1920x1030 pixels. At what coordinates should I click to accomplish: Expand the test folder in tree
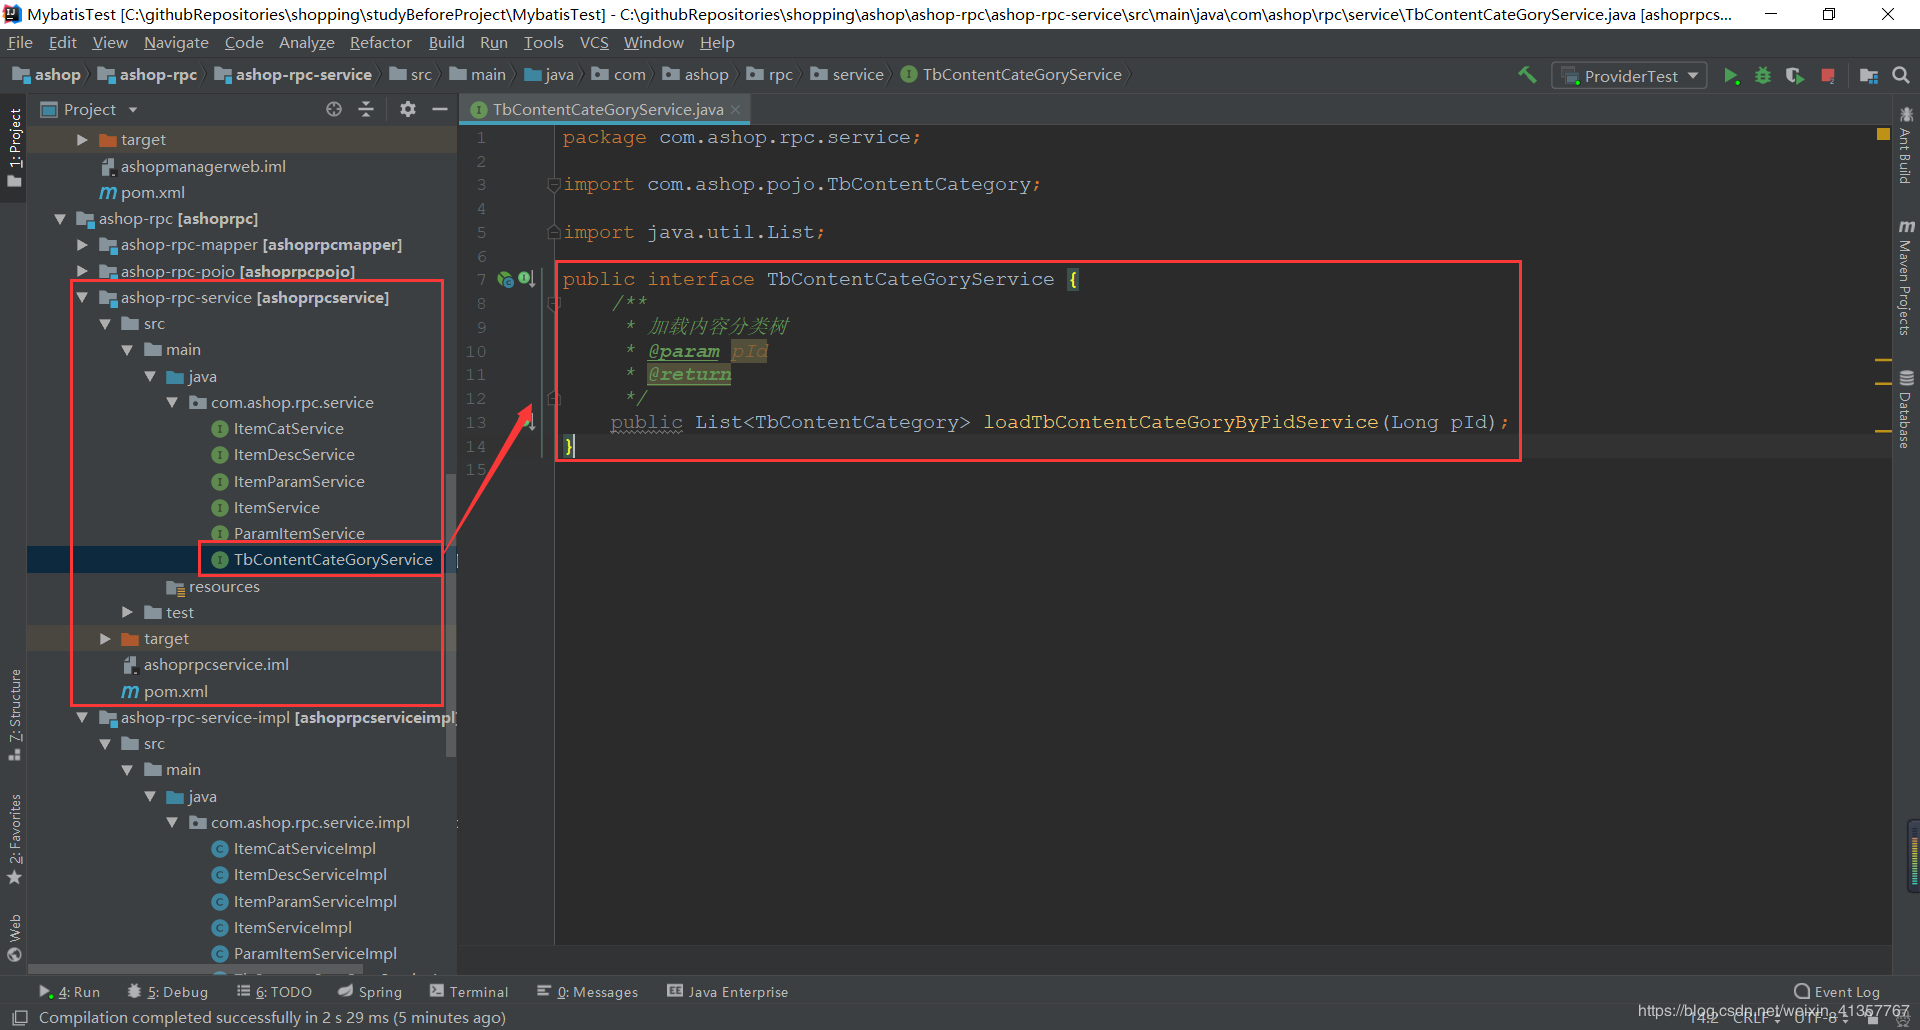tap(127, 612)
